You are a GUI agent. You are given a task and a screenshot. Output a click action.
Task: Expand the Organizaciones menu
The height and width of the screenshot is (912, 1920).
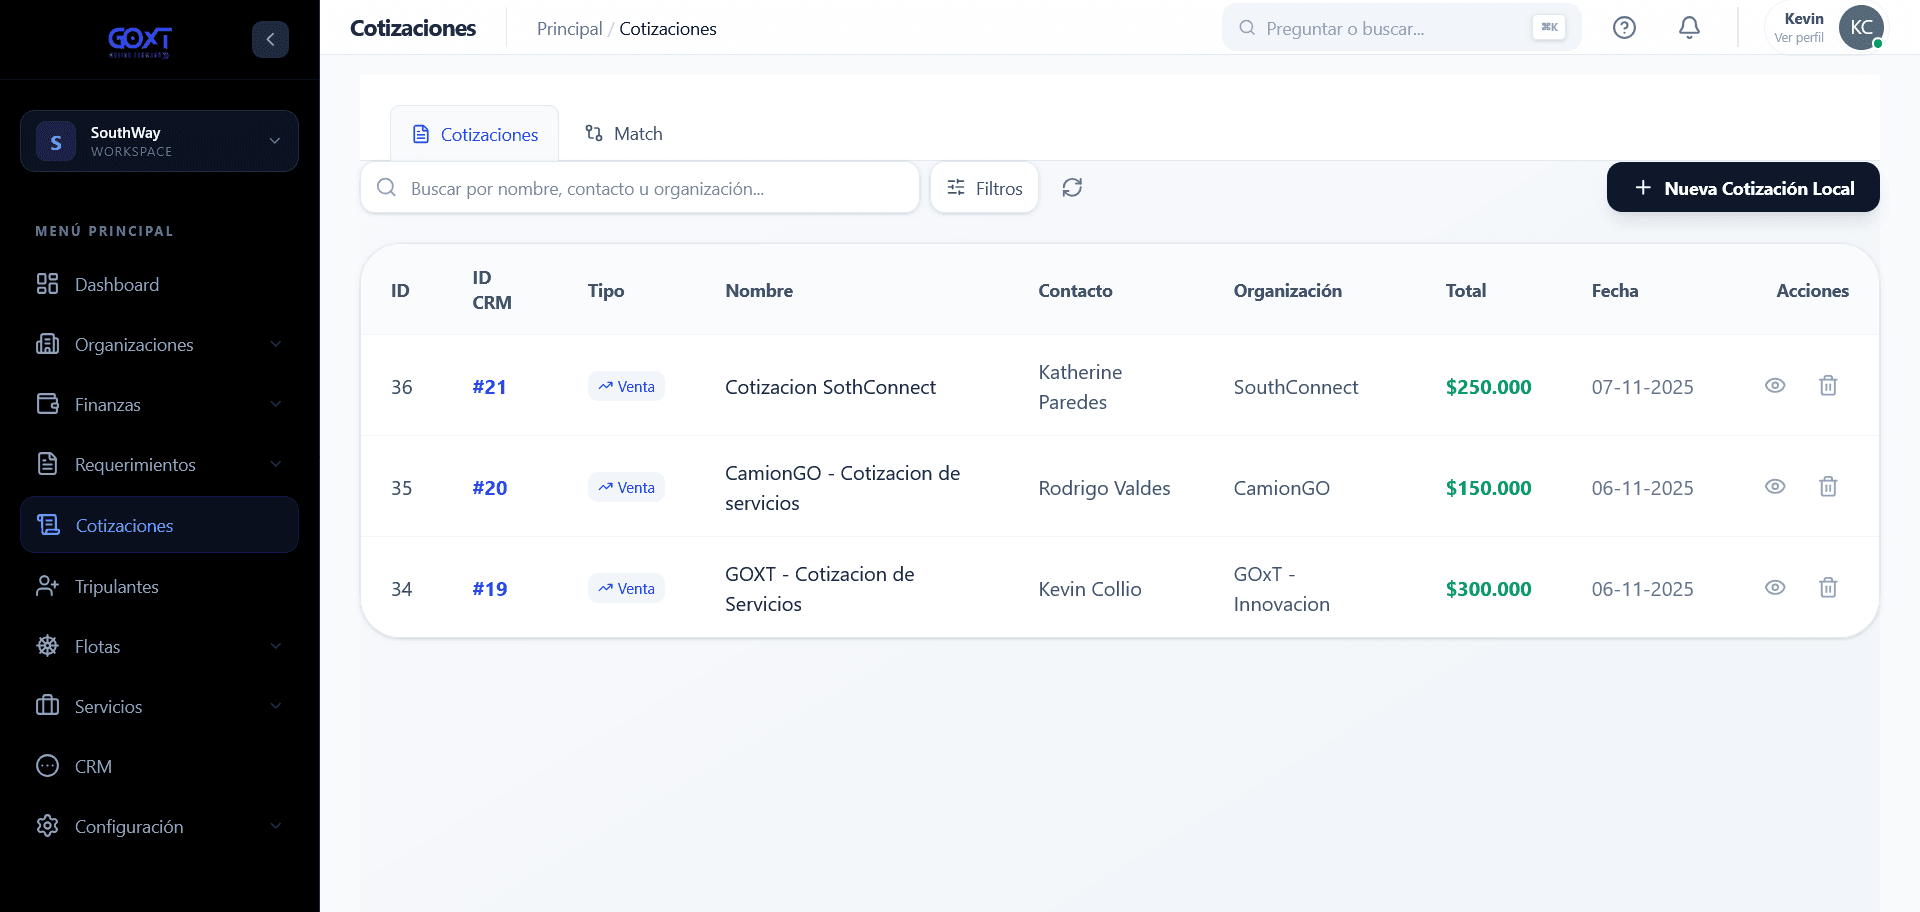[x=159, y=344]
